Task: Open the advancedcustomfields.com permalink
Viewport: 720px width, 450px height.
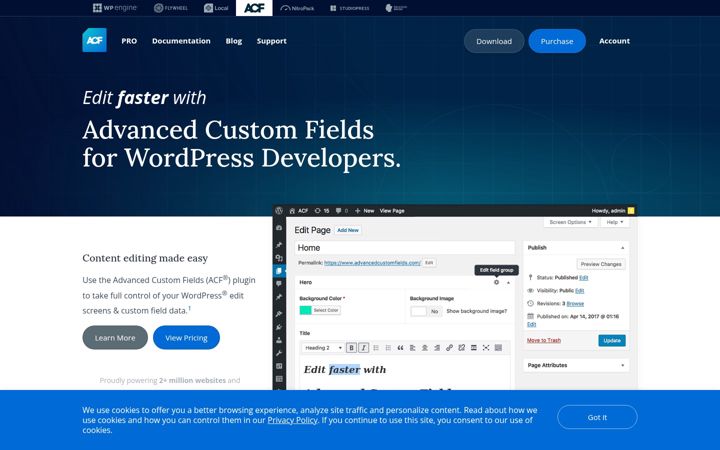Action: 372,263
